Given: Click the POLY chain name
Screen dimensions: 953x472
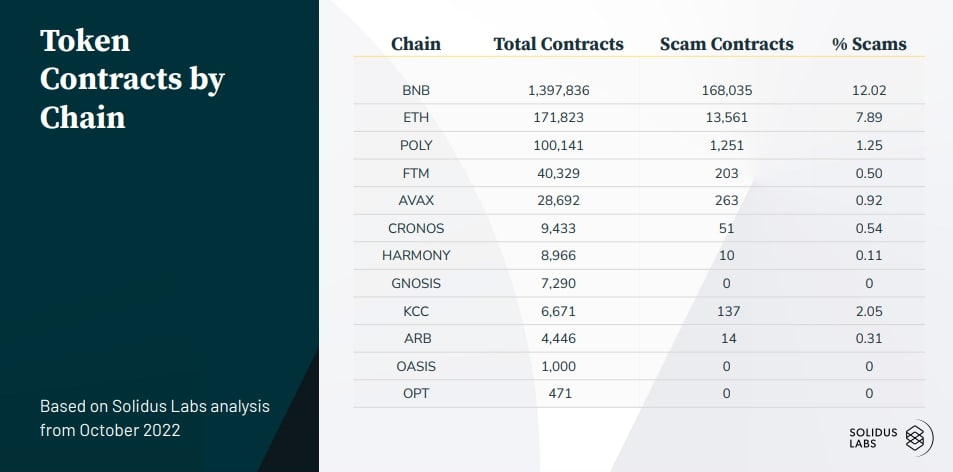Looking at the screenshot, I should click(415, 145).
